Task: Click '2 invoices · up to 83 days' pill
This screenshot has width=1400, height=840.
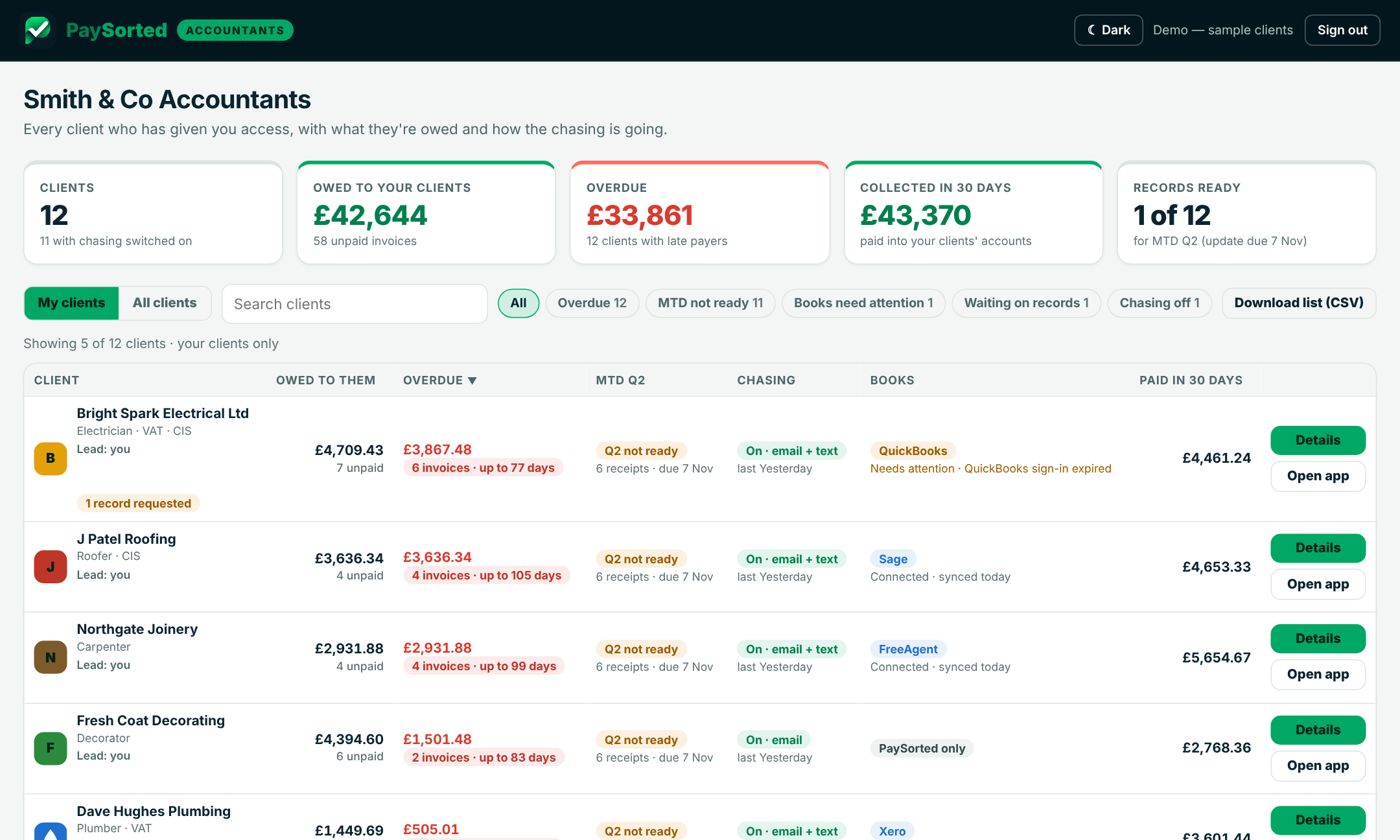Action: coord(483,757)
